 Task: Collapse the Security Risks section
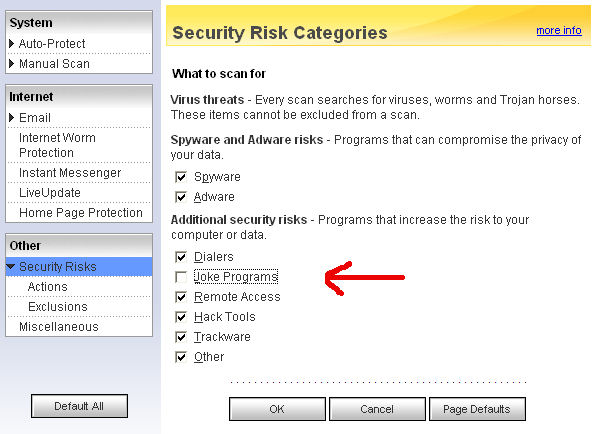click(x=12, y=267)
